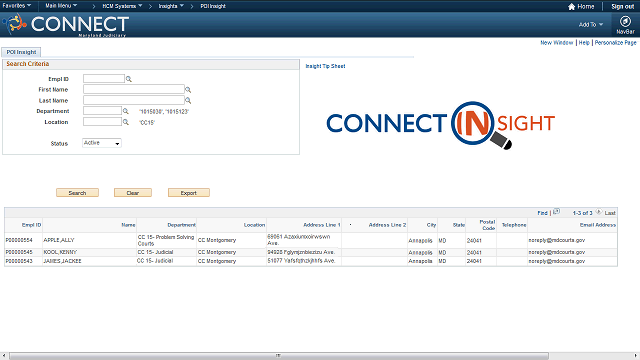Click the Last link in results grid
The height and width of the screenshot is (360, 640).
point(610,213)
